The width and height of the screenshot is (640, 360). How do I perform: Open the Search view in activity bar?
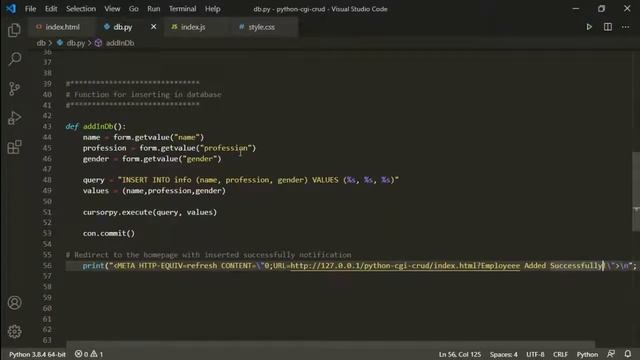tap(14, 59)
